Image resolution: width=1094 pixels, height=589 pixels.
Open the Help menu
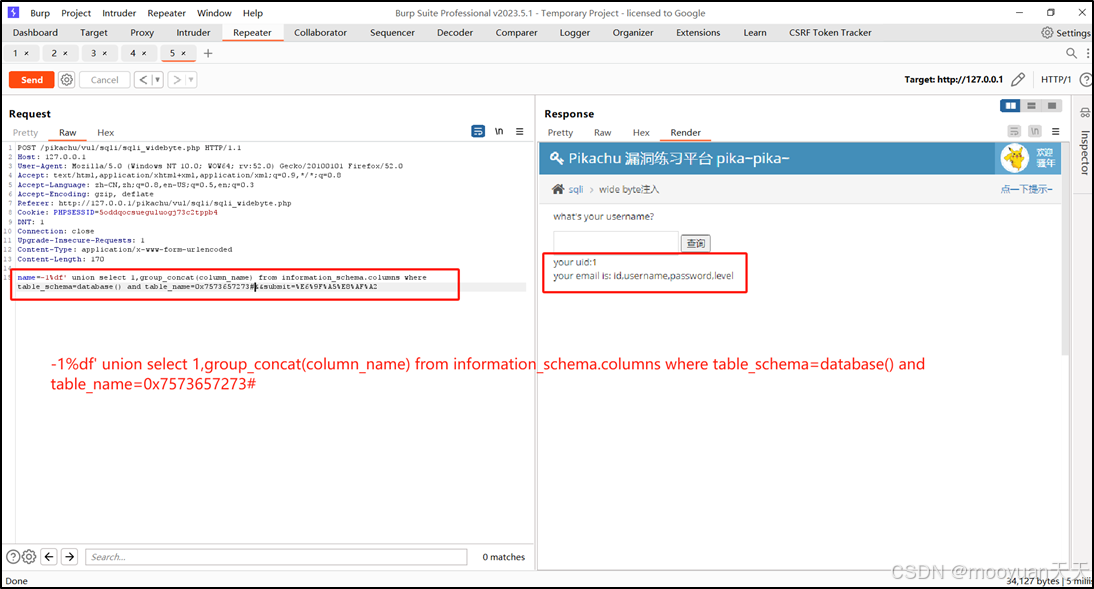pyautogui.click(x=253, y=13)
